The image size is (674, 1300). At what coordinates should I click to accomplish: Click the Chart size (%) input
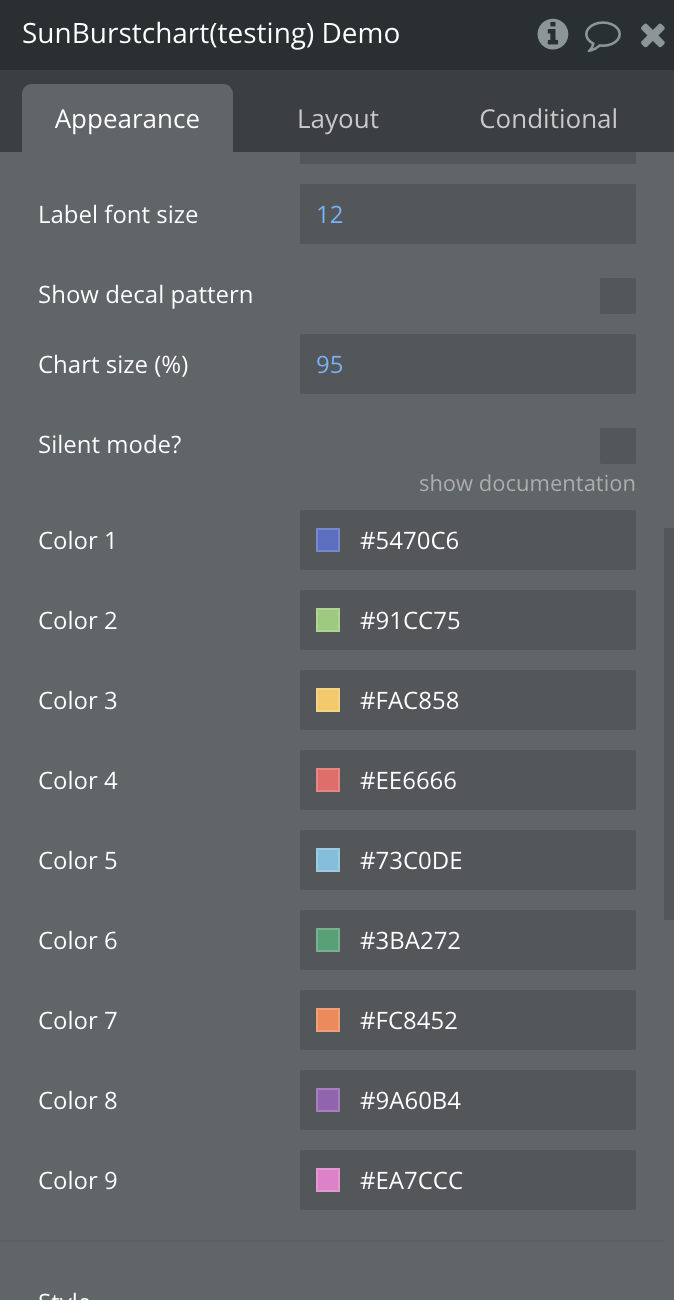click(x=467, y=364)
